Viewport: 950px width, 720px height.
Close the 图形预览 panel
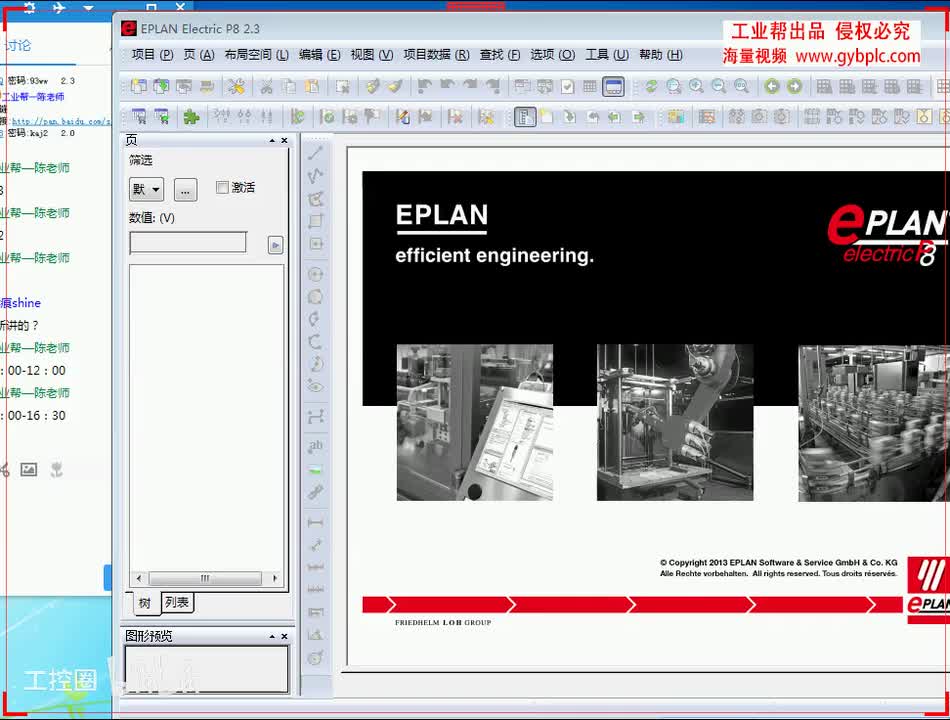tap(284, 636)
